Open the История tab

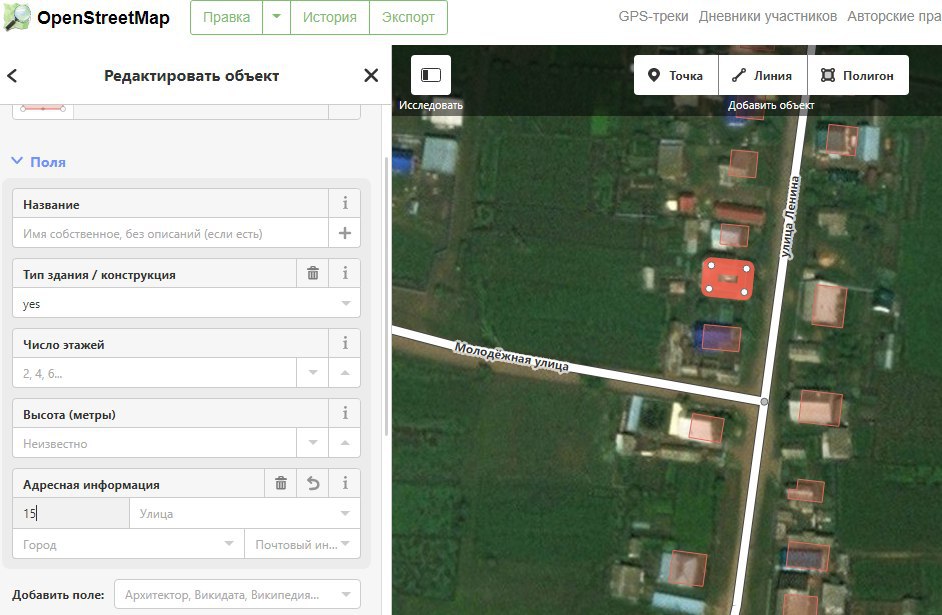[330, 17]
